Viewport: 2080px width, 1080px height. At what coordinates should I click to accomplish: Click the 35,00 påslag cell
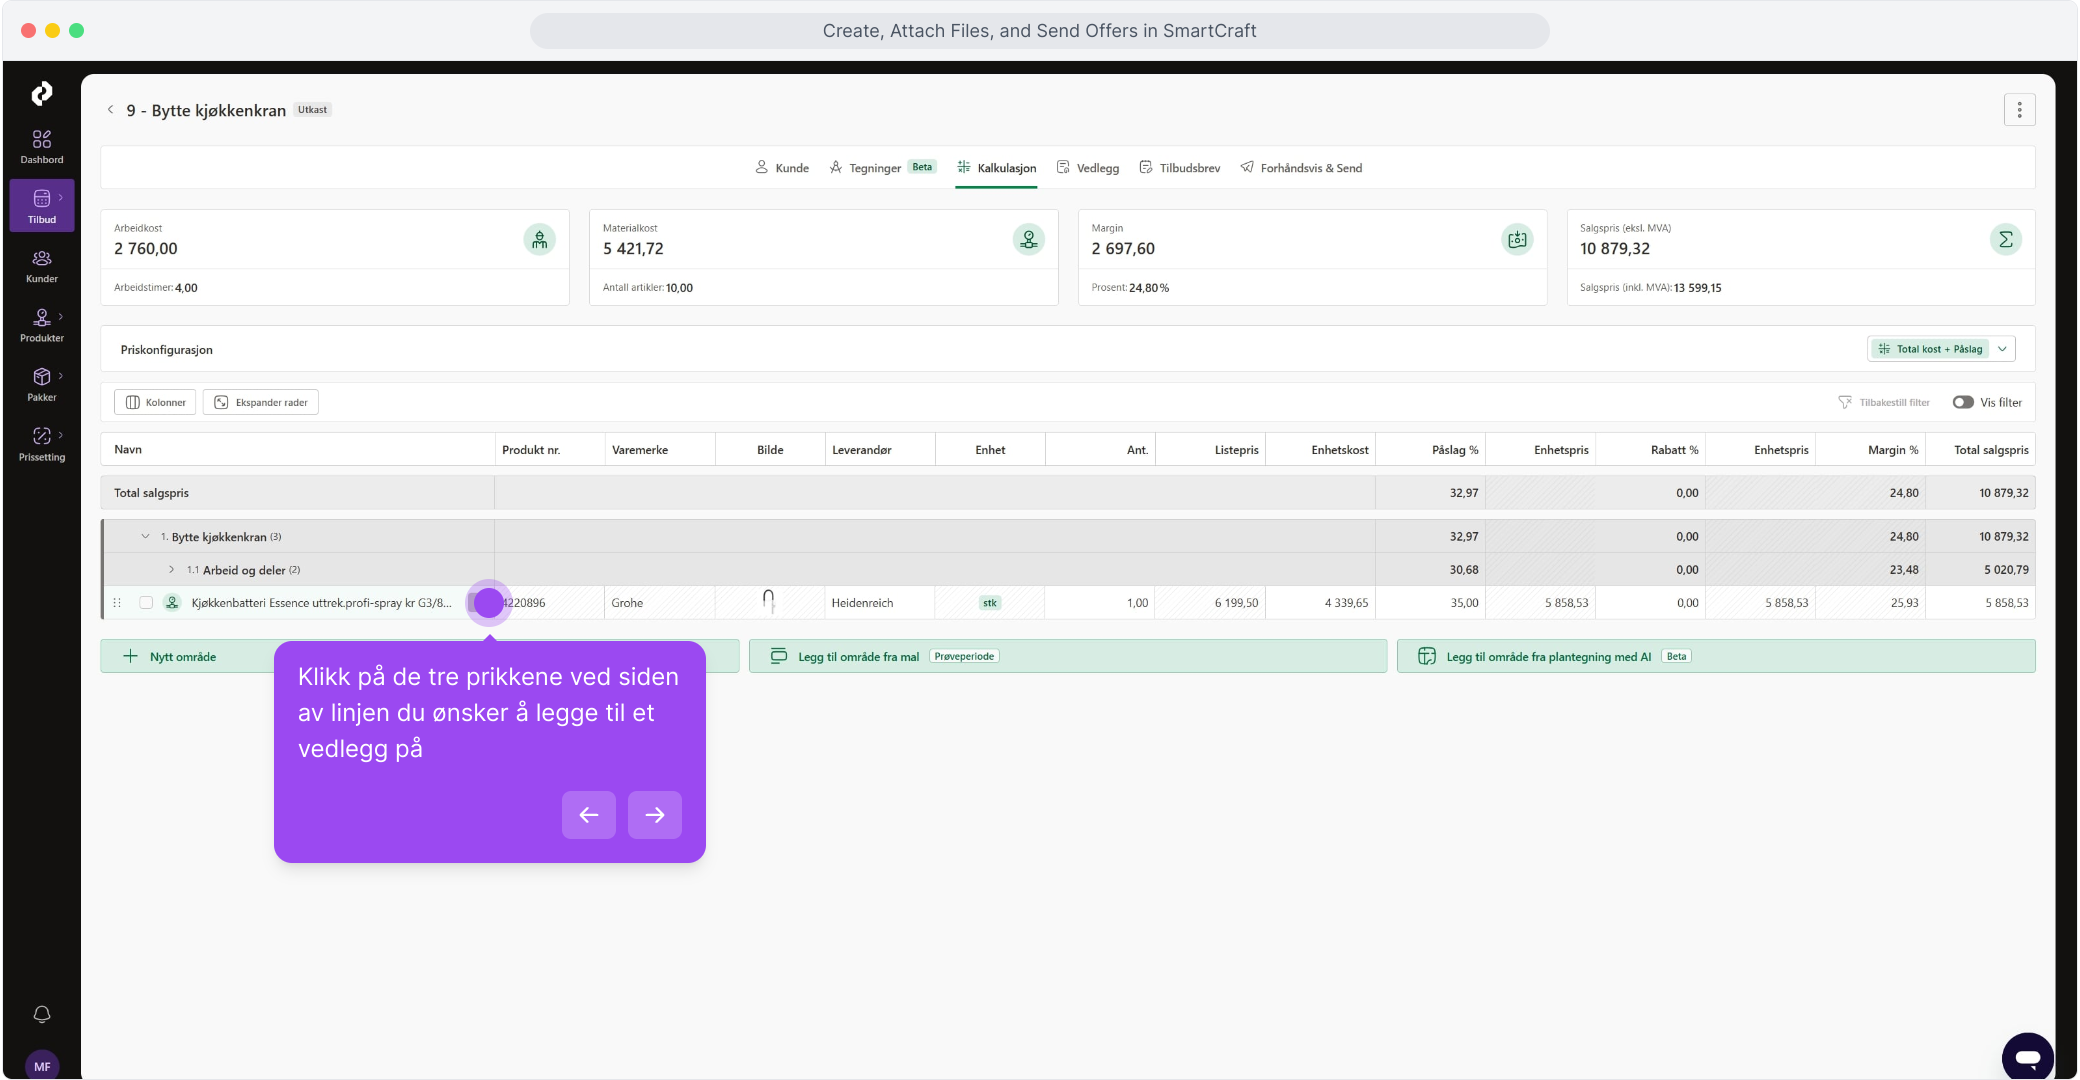(1430, 603)
